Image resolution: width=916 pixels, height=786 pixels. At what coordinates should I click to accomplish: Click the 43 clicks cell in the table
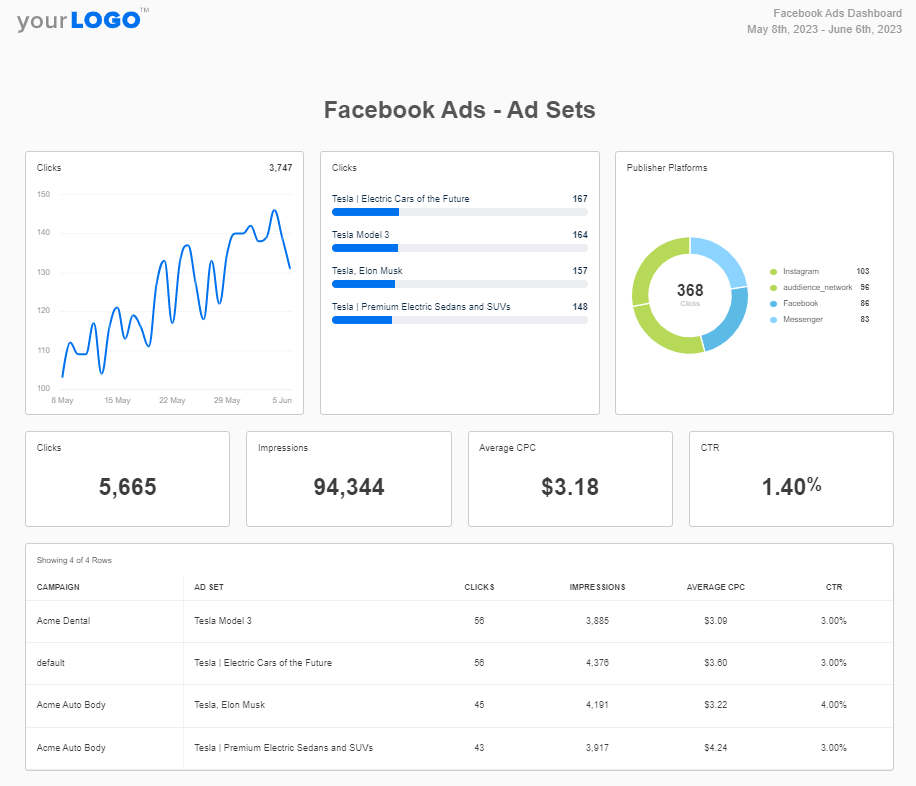click(x=479, y=747)
